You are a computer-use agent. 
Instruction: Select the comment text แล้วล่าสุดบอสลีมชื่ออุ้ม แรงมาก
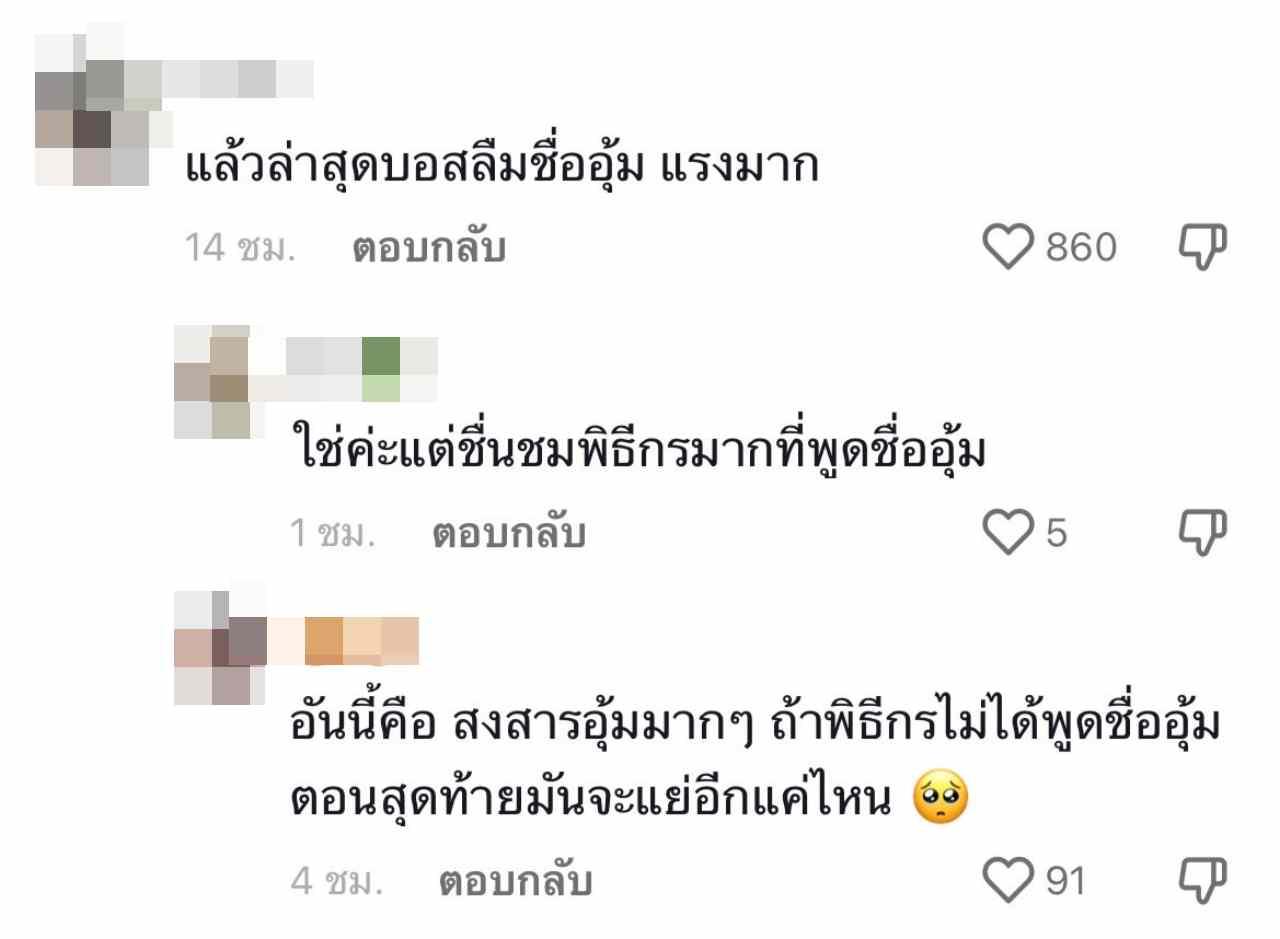click(x=503, y=165)
